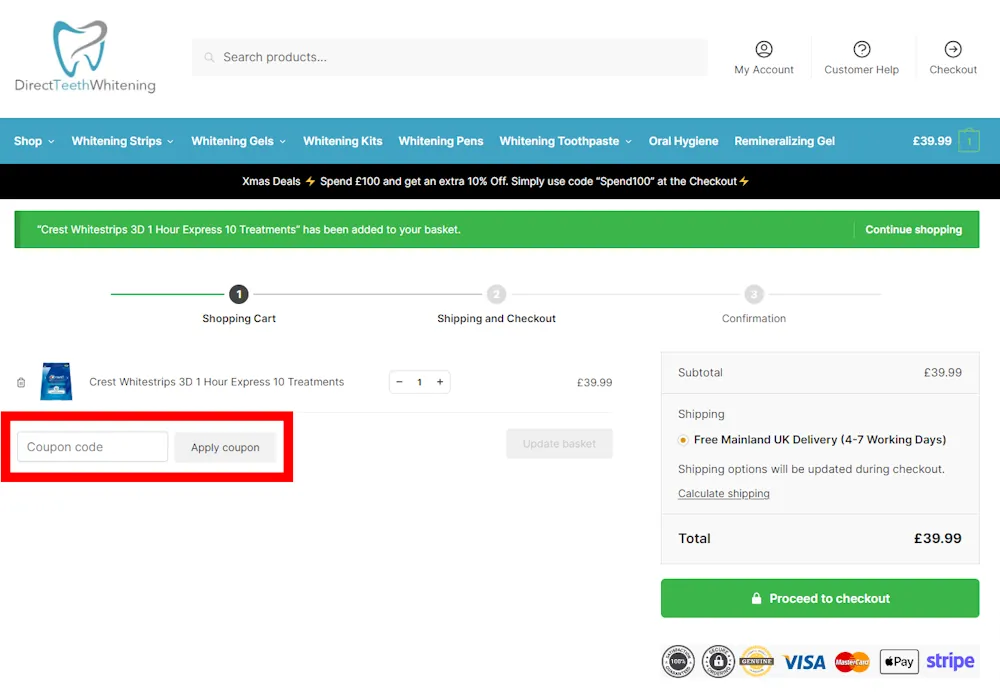This screenshot has width=1000, height=700.
Task: Click the quantity value field
Action: [x=420, y=382]
